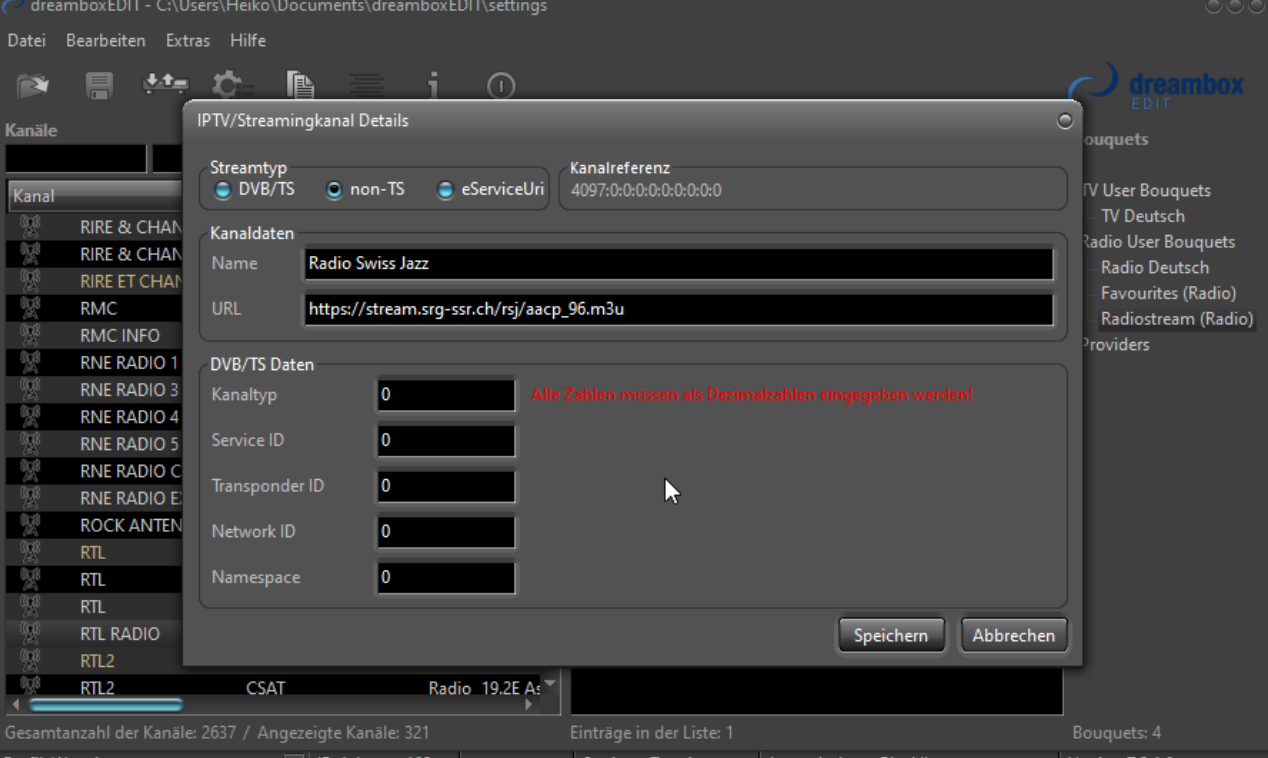Select the non-TS stream type
Viewport: 1268px width, 758px height.
[365, 189]
